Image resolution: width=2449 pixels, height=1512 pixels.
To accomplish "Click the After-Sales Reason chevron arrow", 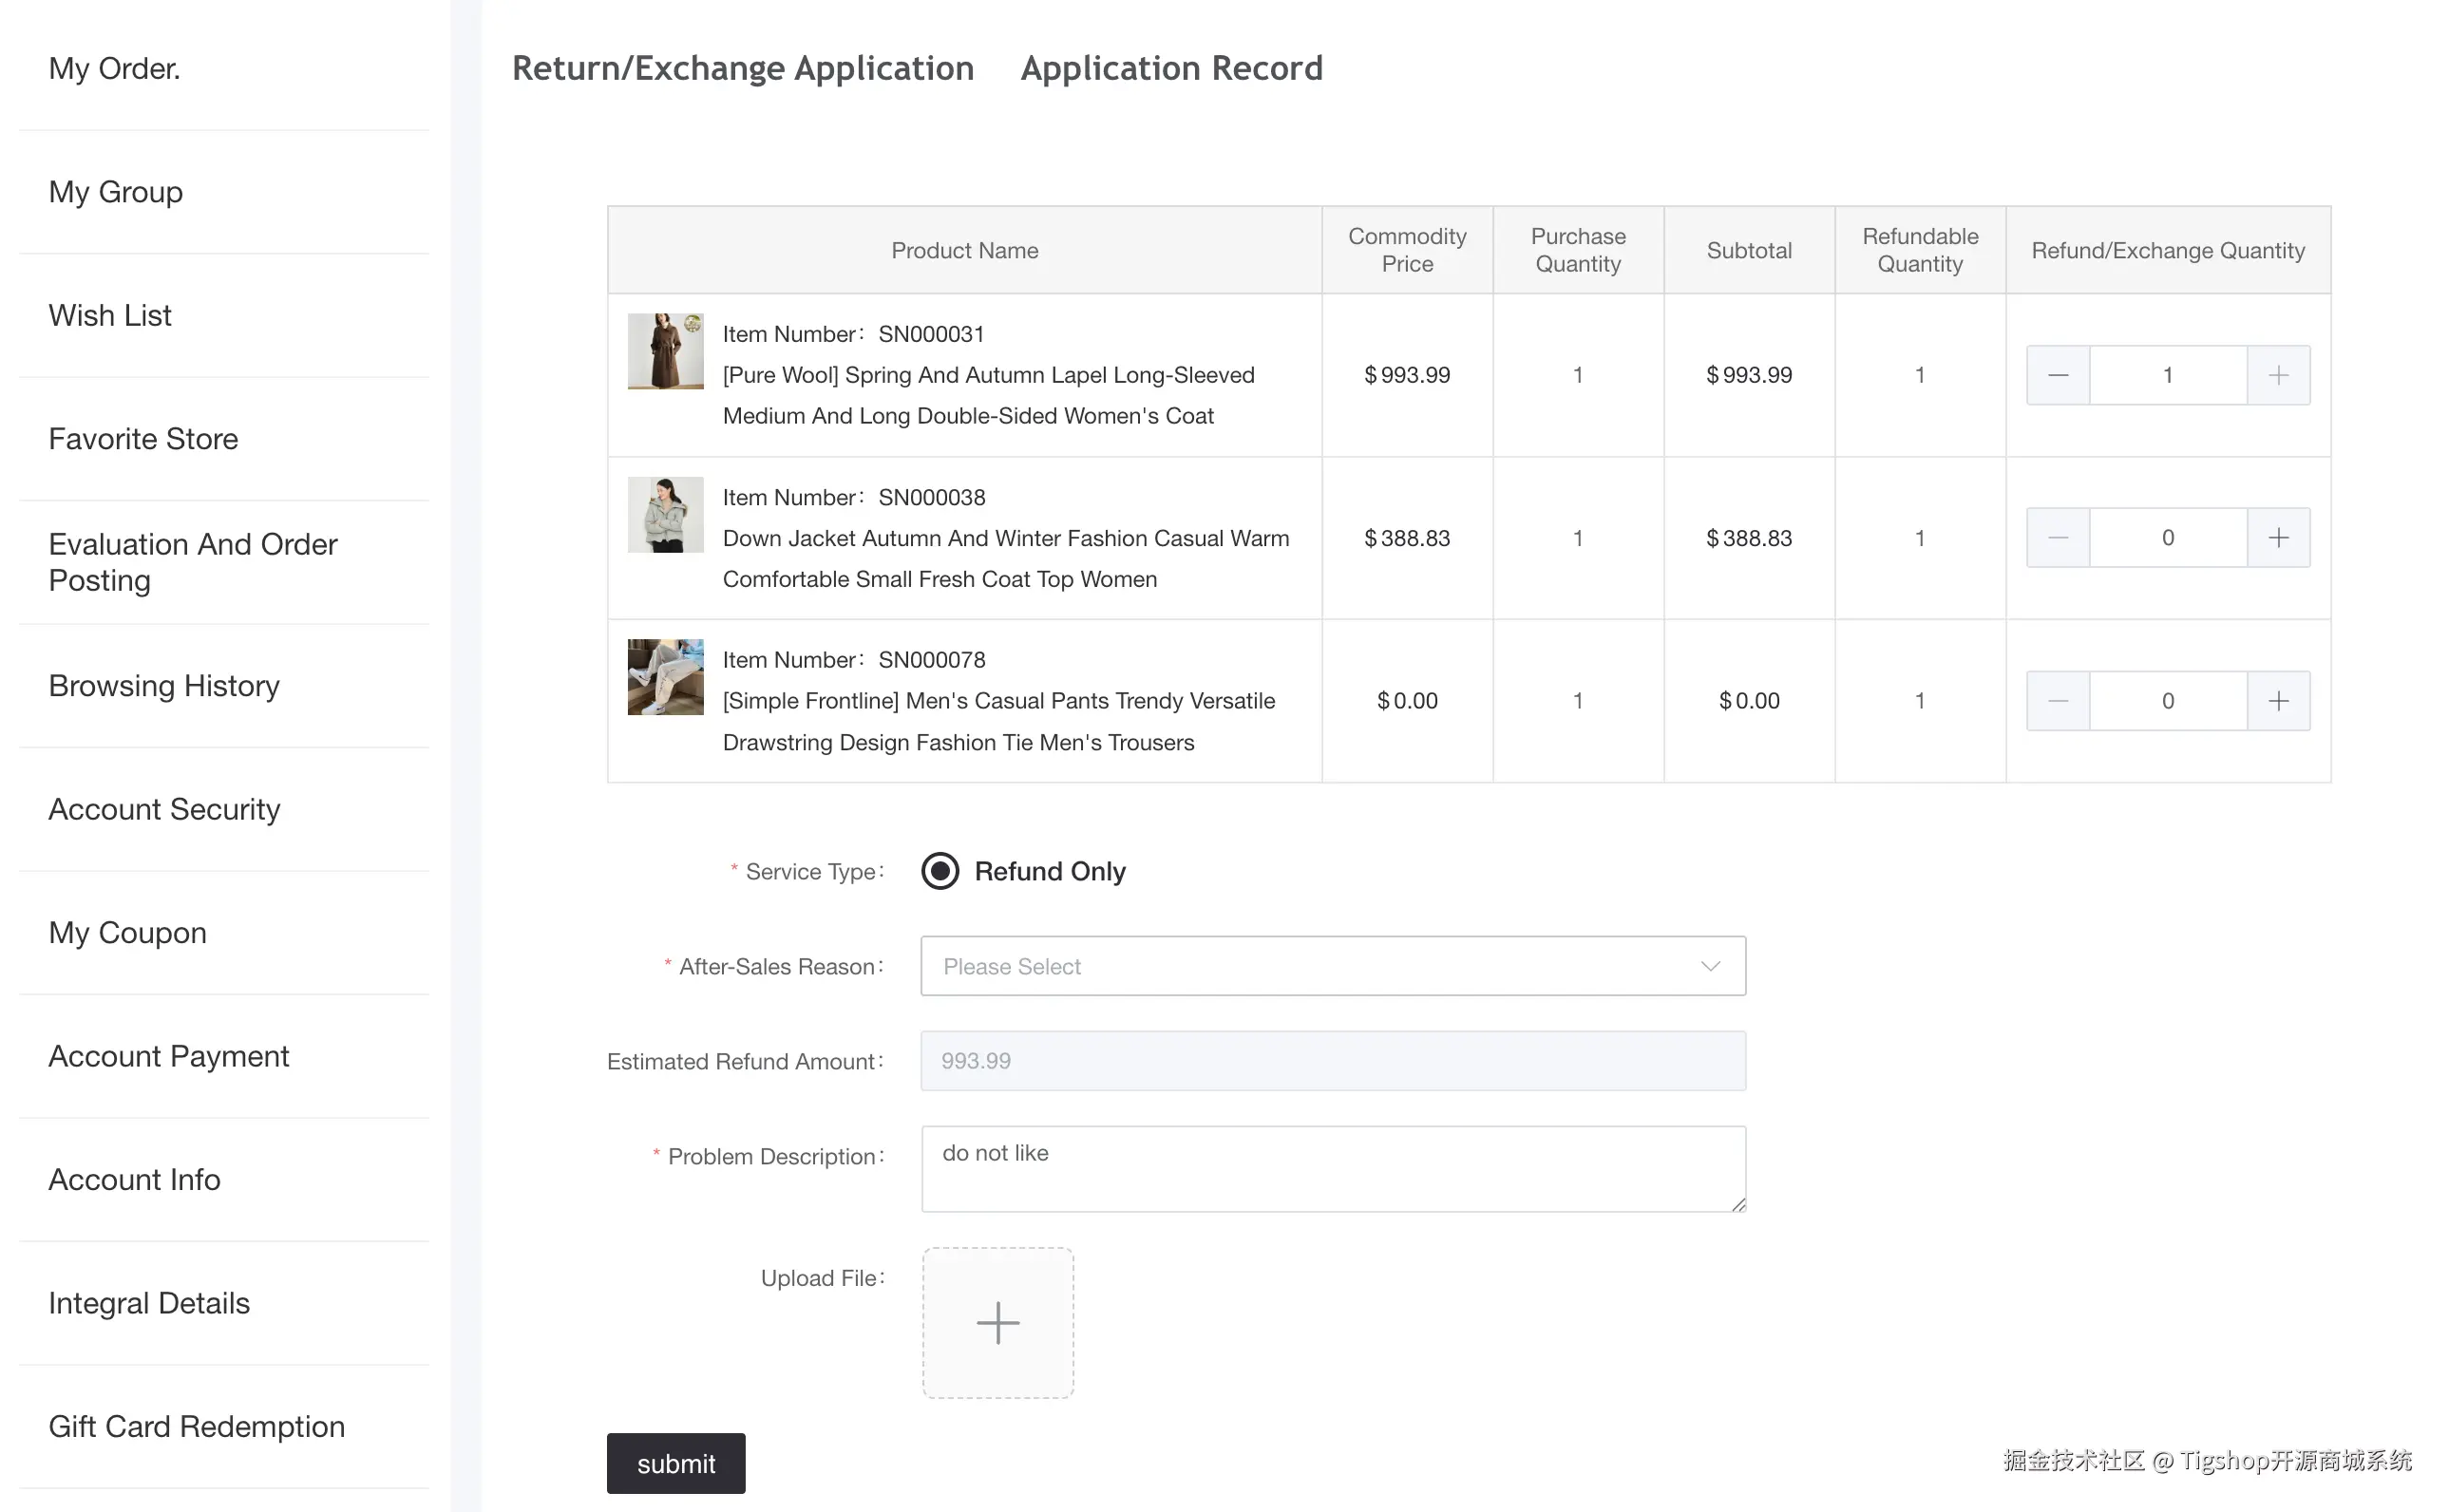I will (x=1709, y=966).
